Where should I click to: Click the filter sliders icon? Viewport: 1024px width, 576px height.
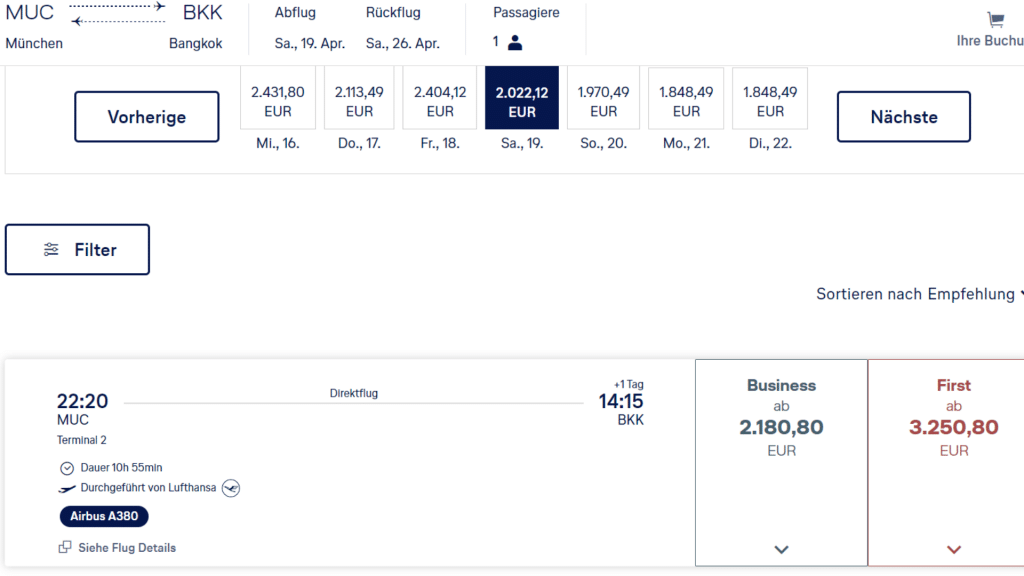(x=52, y=250)
